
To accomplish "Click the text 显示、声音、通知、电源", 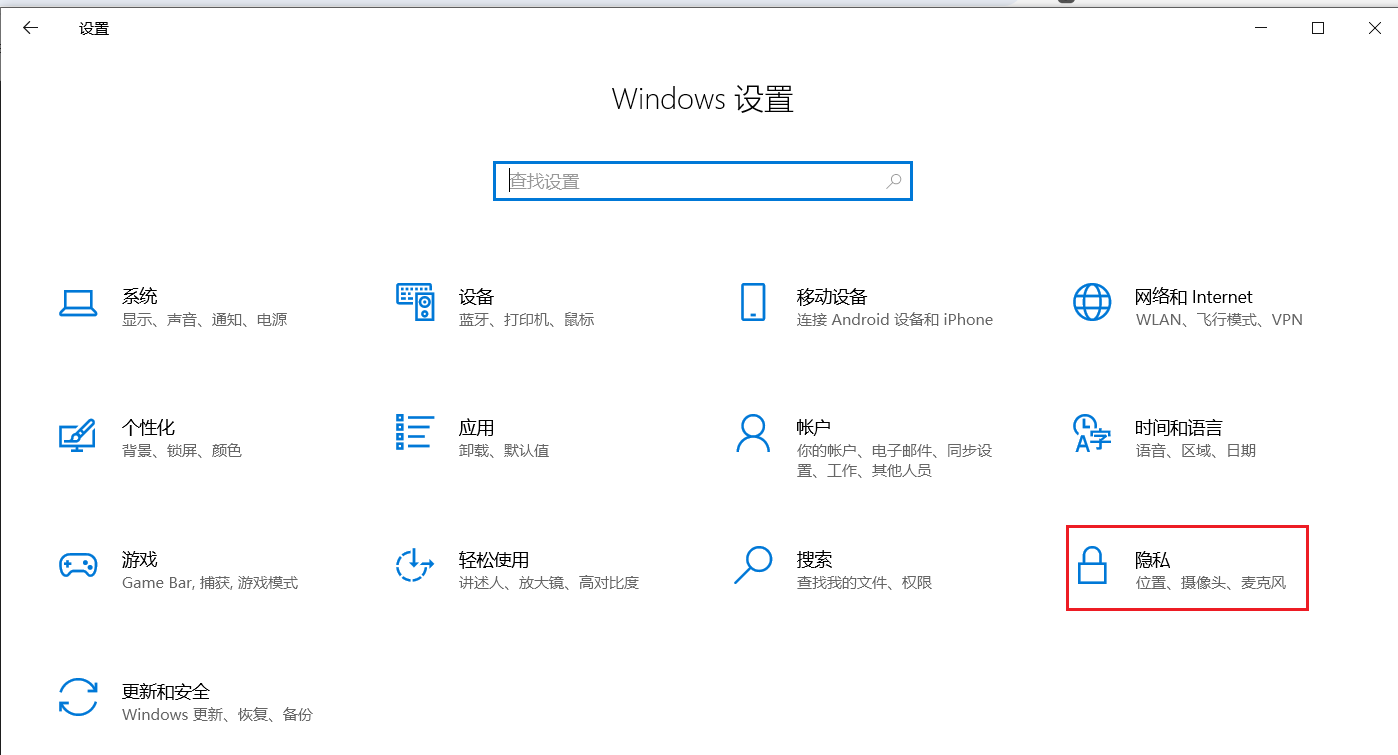I will [x=205, y=320].
